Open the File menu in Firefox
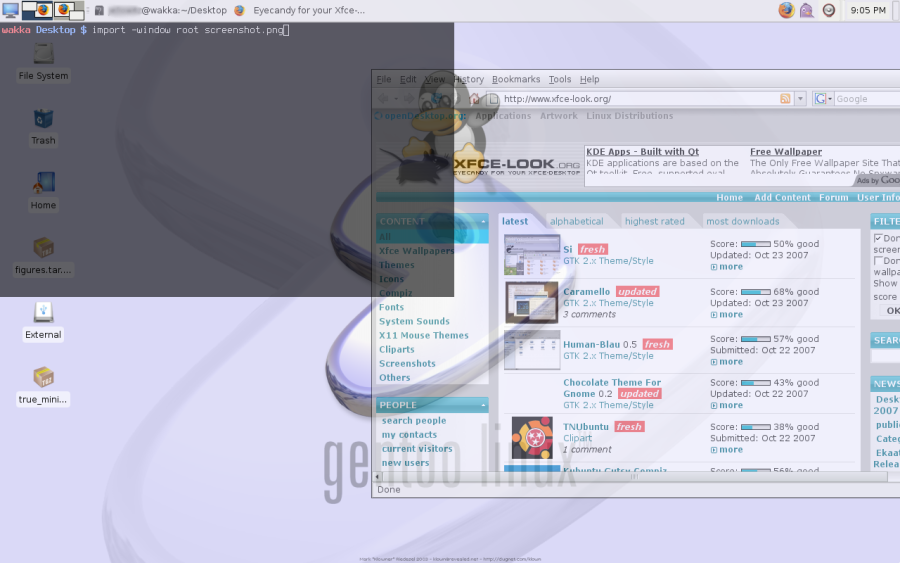The width and height of the screenshot is (900, 563). click(383, 79)
